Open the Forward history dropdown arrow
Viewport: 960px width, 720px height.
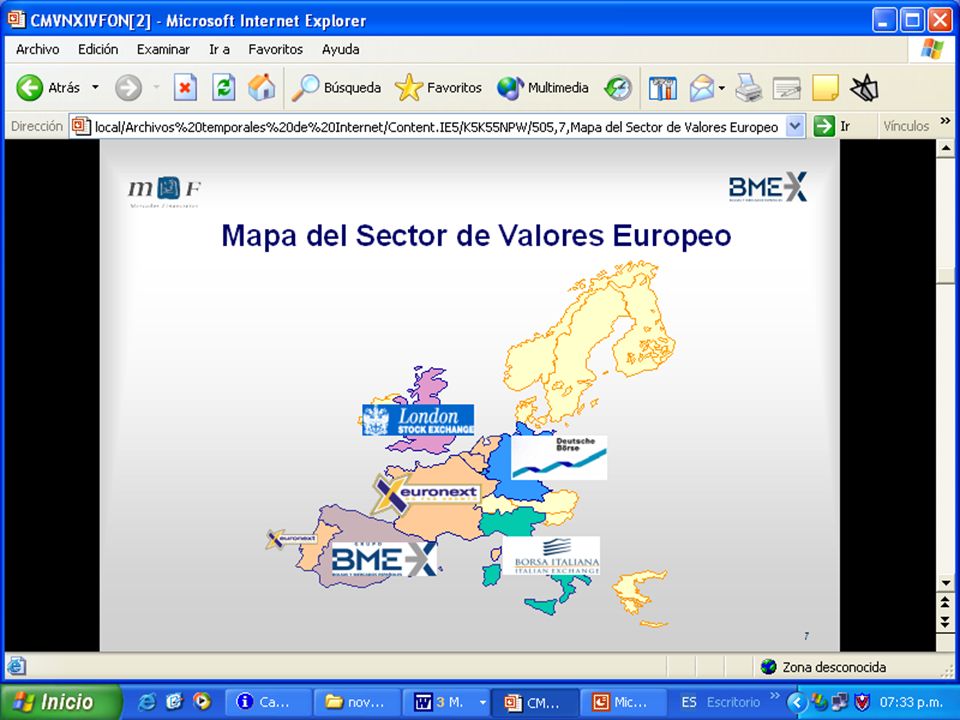(156, 88)
